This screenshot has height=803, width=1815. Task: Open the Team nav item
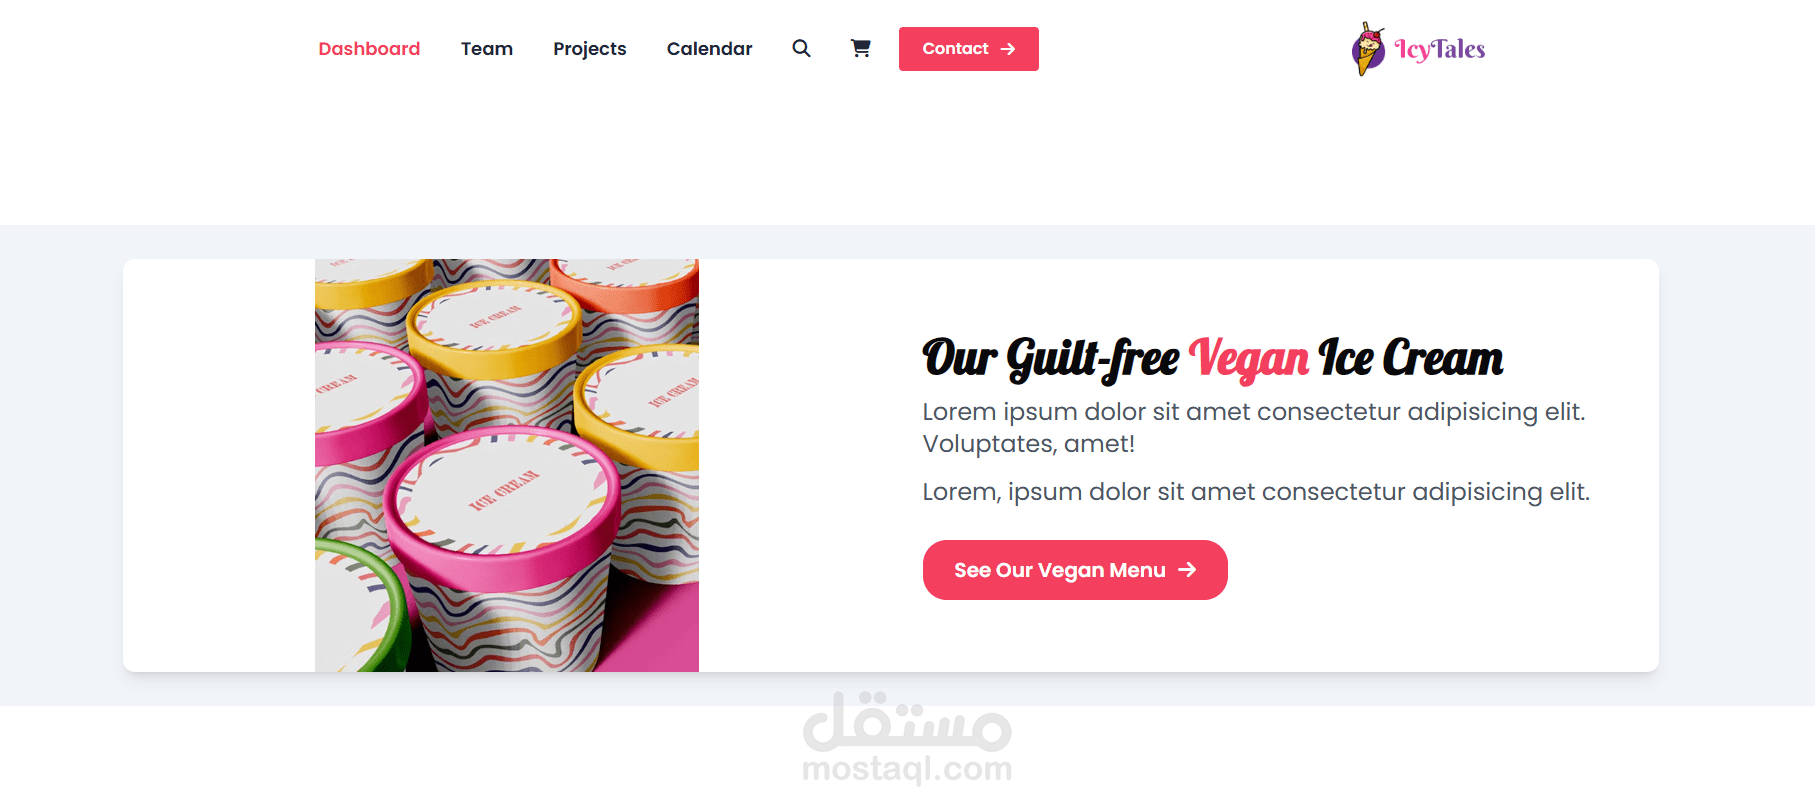click(487, 49)
